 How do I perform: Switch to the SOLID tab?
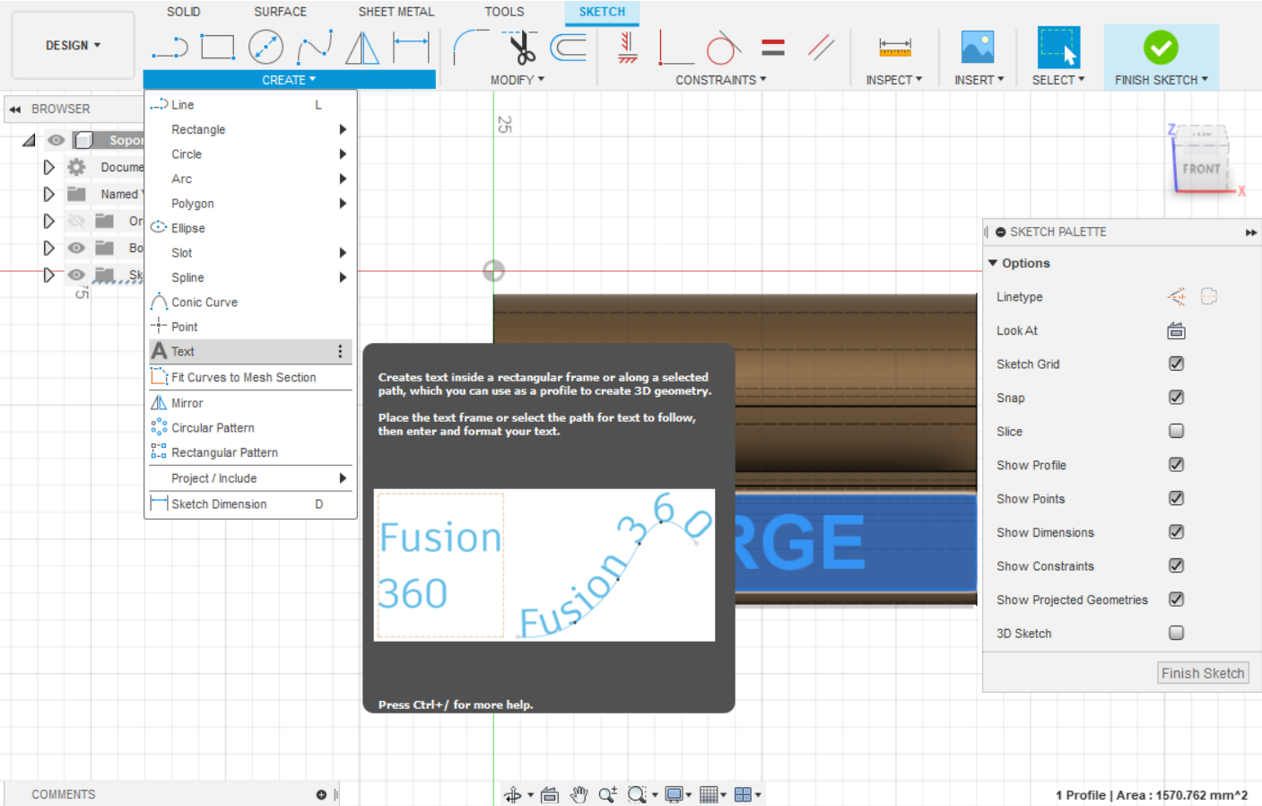183,12
